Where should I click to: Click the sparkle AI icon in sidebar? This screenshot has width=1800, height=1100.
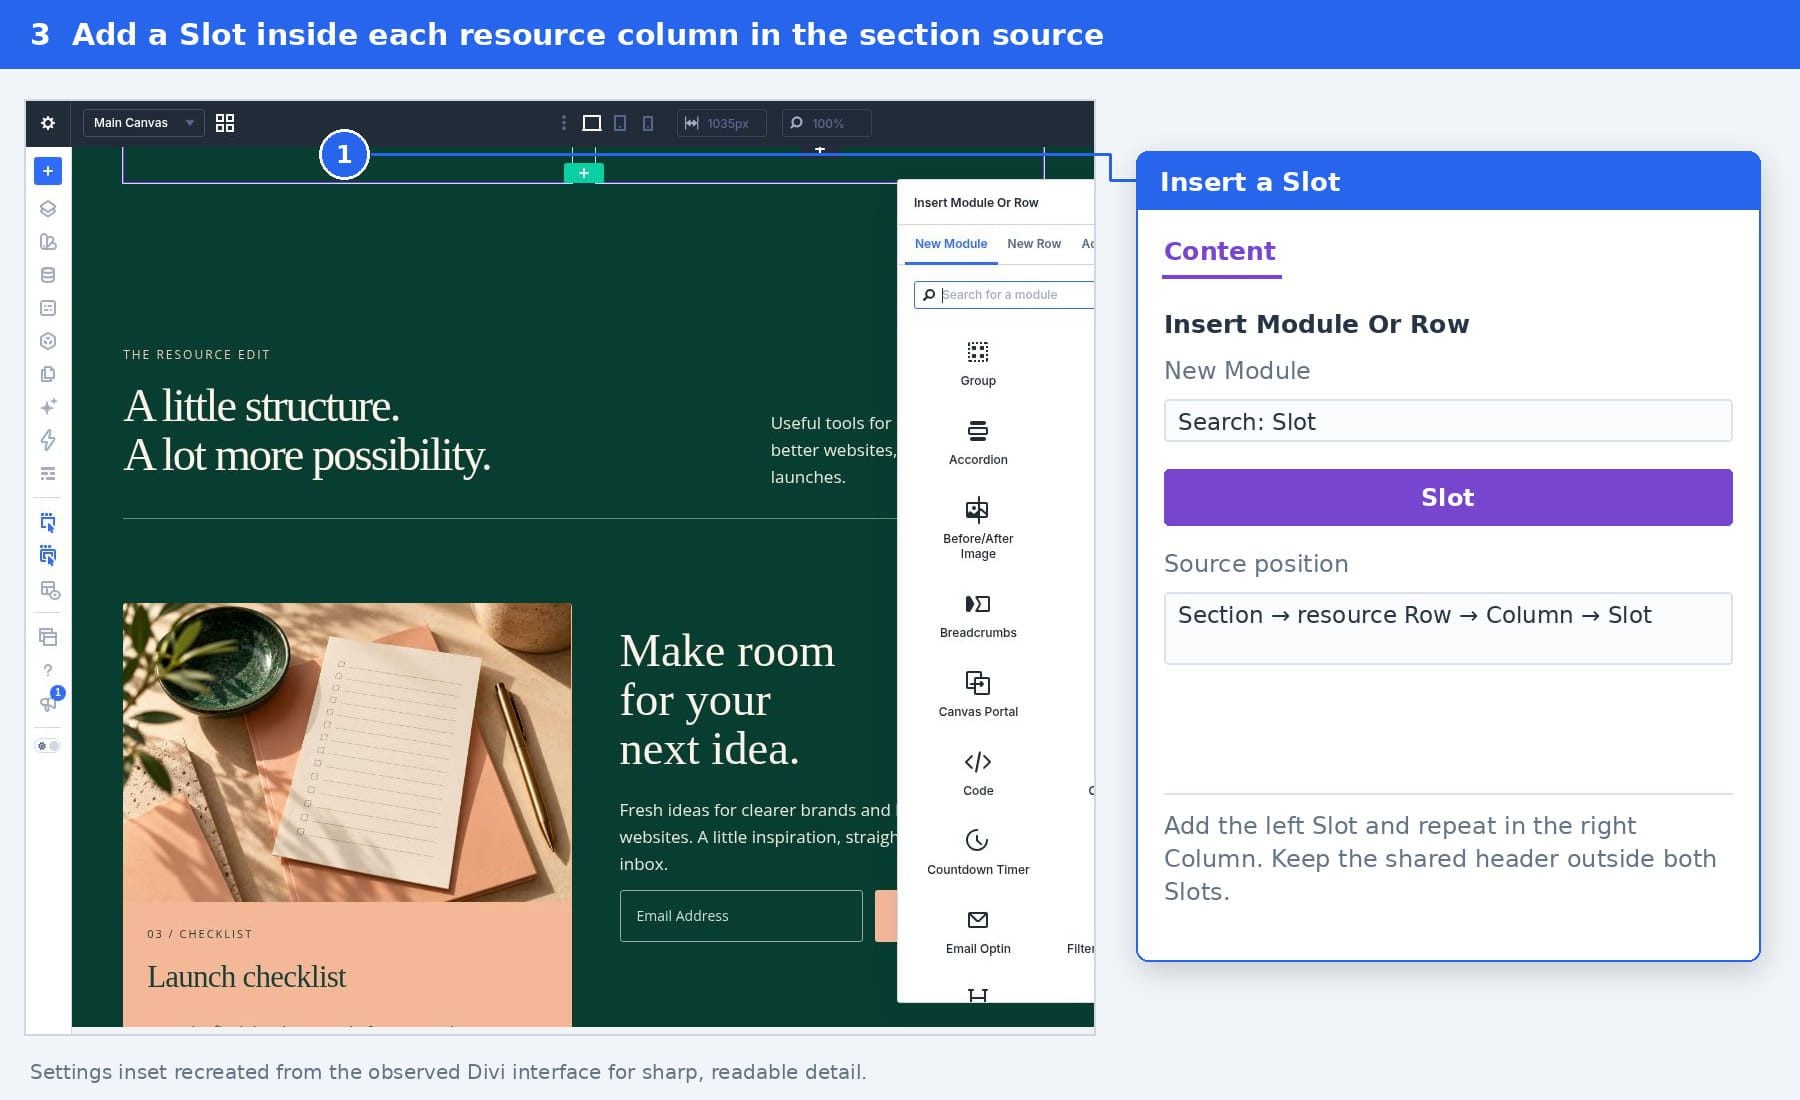click(48, 407)
